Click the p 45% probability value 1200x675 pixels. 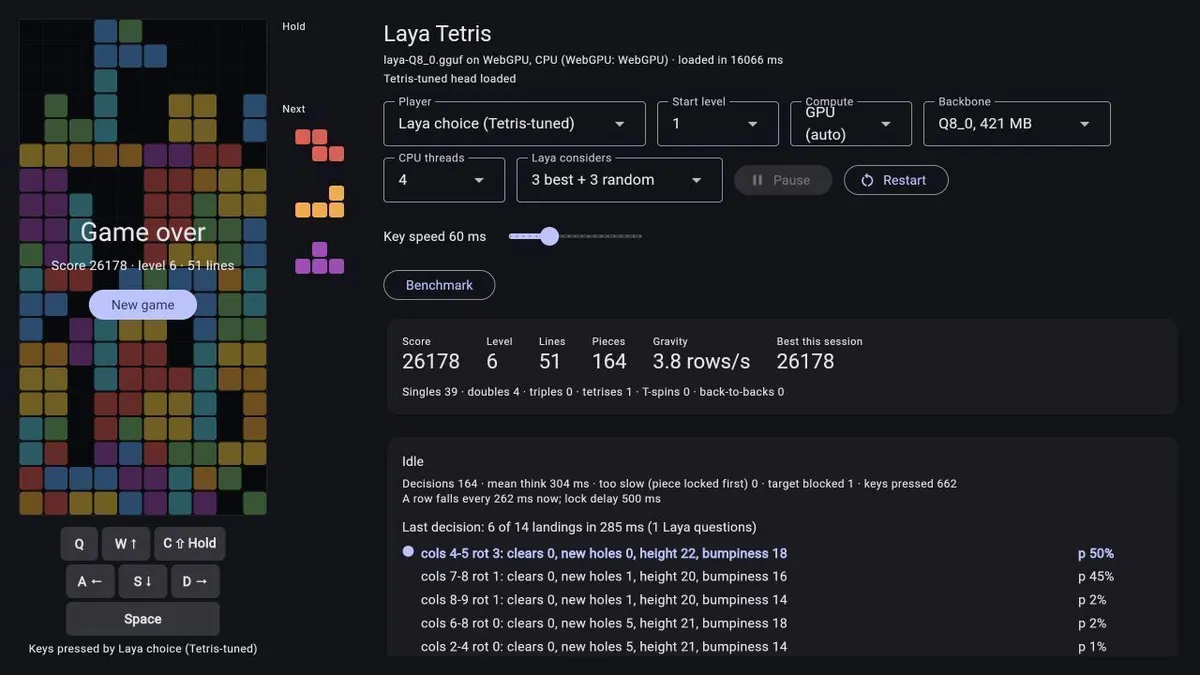1096,577
